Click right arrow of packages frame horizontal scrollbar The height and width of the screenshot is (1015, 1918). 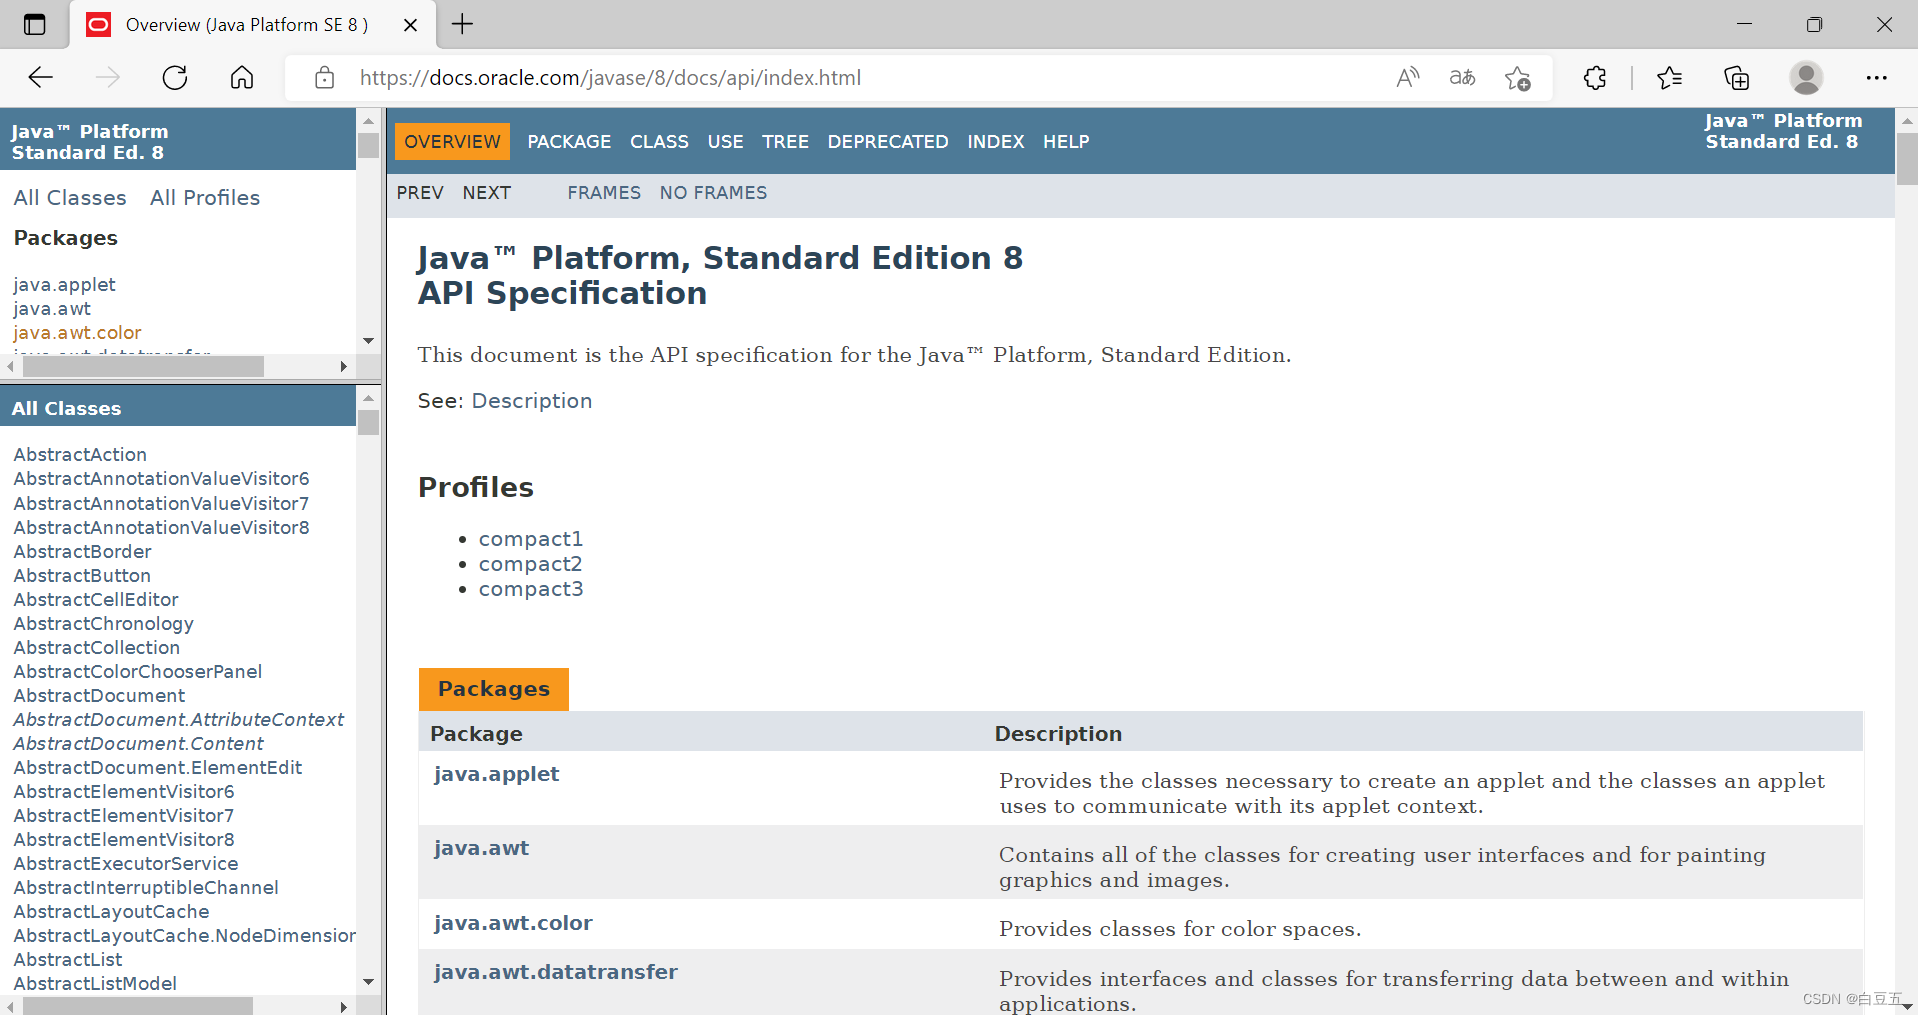click(344, 367)
